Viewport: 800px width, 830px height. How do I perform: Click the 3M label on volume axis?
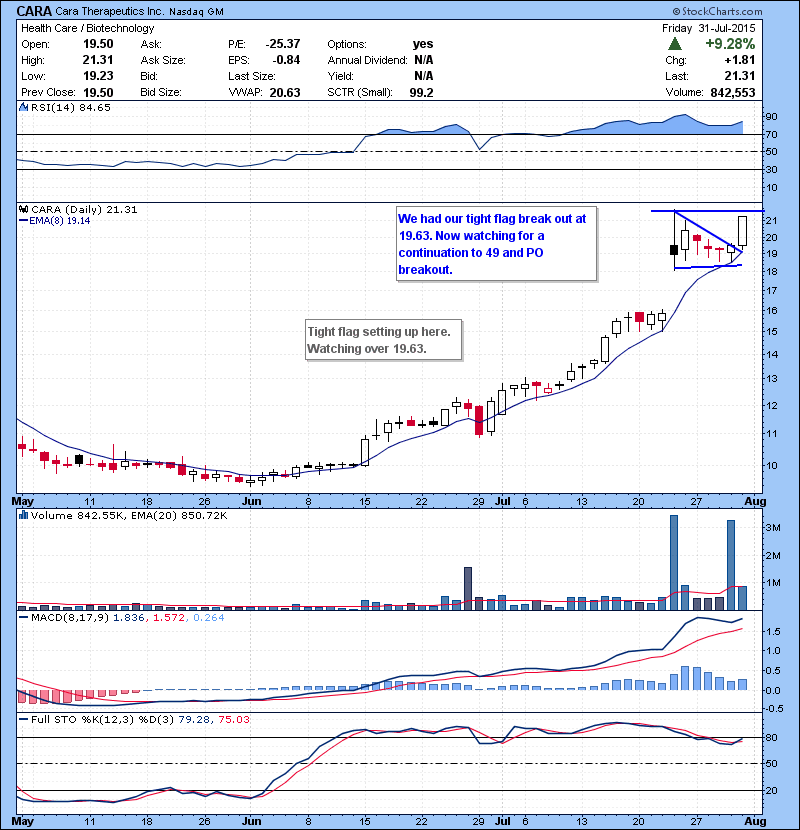coord(774,528)
